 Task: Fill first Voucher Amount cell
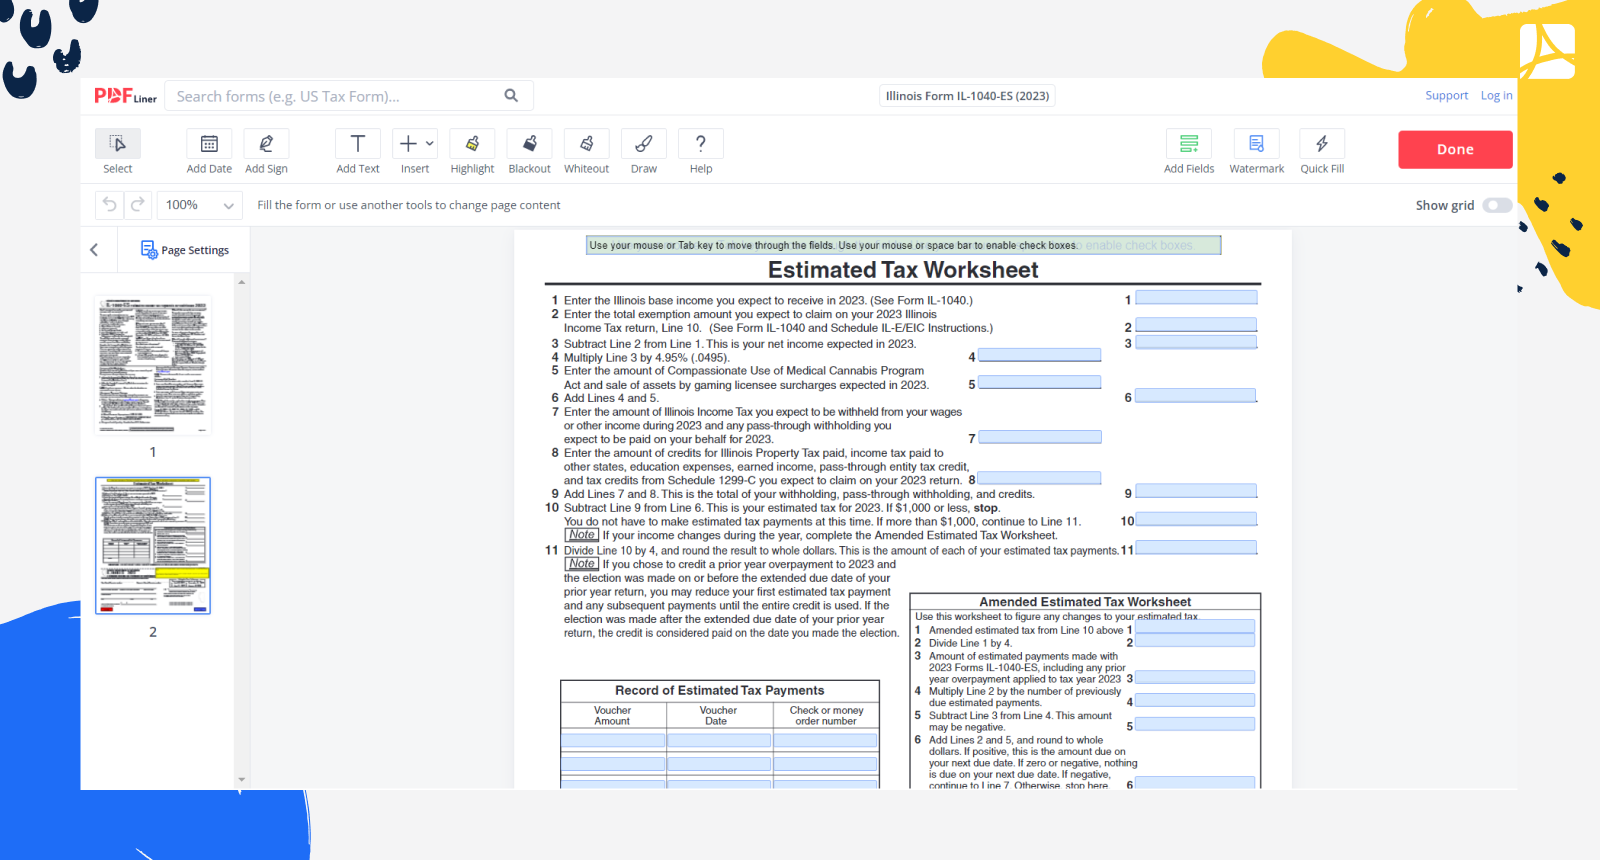pyautogui.click(x=613, y=741)
